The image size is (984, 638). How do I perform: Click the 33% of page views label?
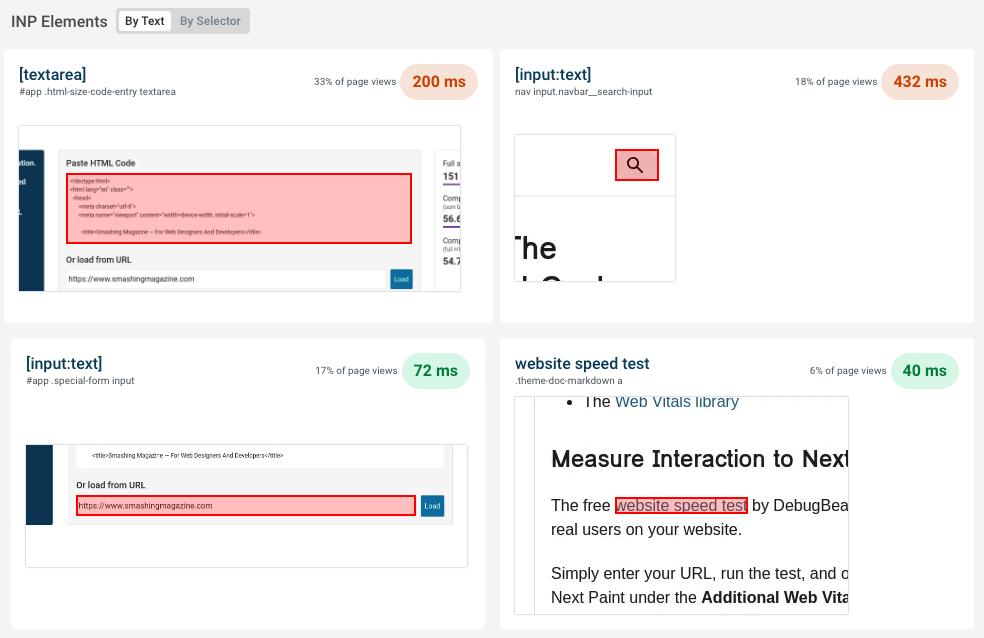pos(355,82)
